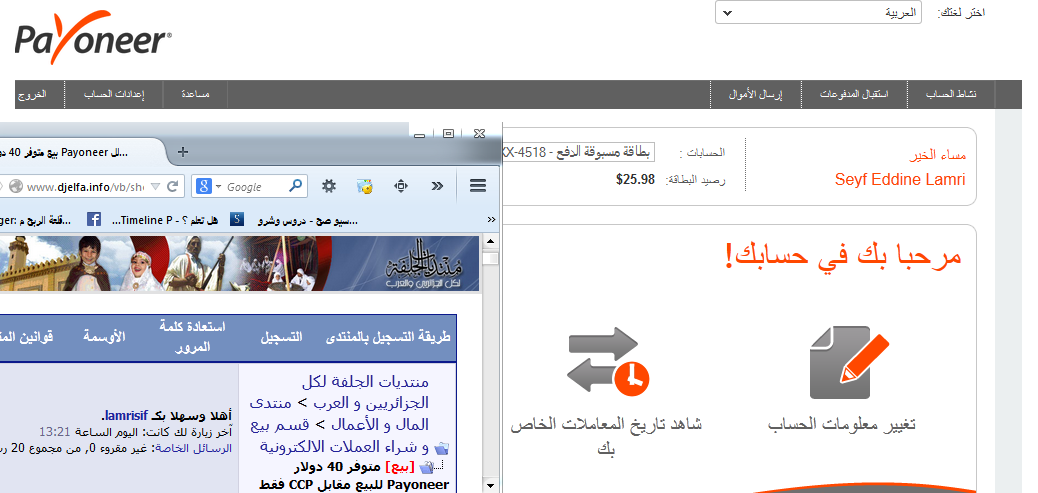The width and height of the screenshot is (1038, 493).
Task: Click the forum page scrollbar down arrow
Action: pos(491,486)
